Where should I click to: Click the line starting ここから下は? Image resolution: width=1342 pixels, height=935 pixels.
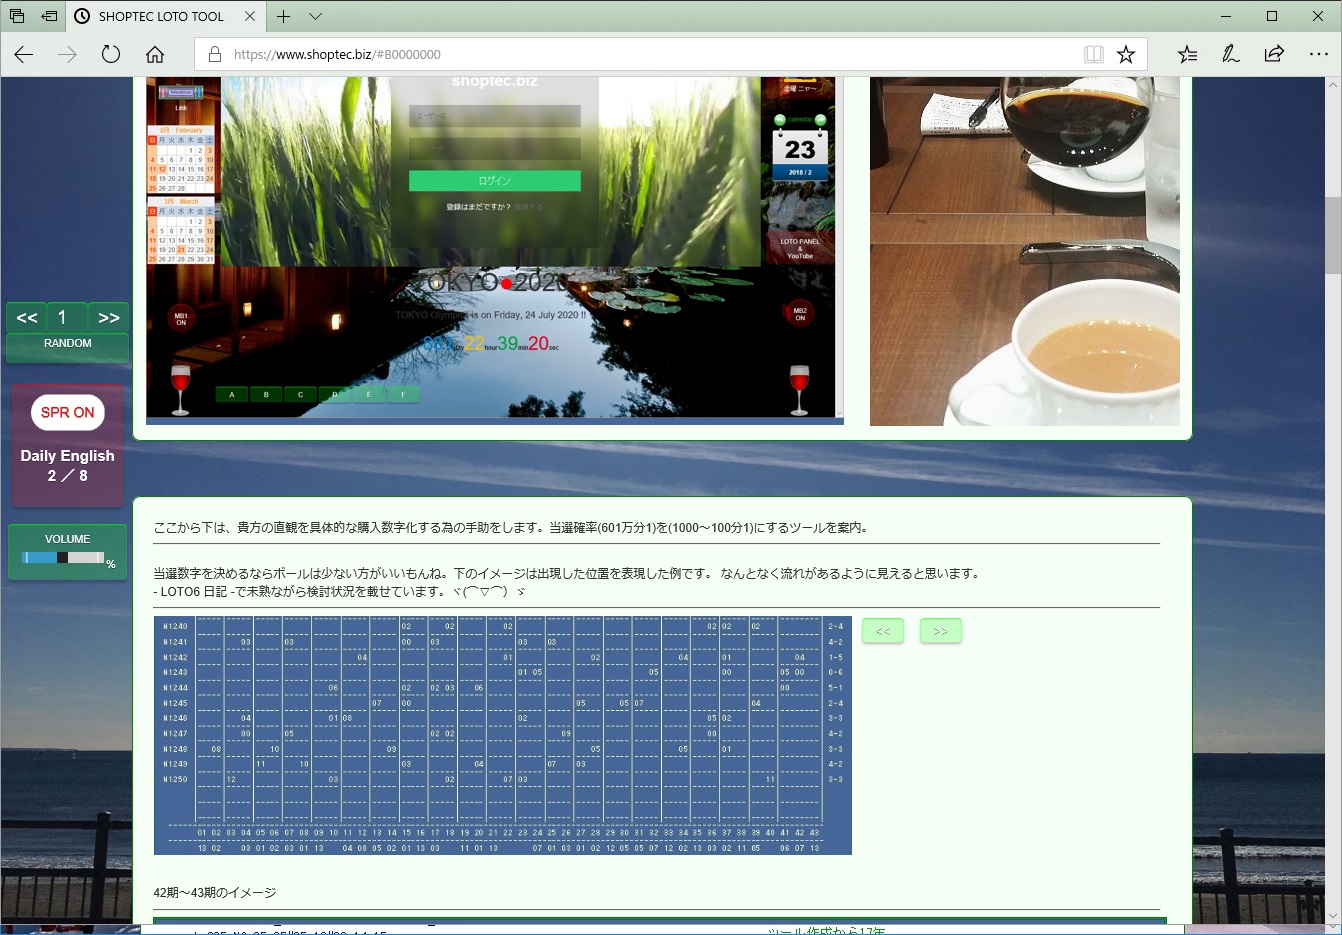512,528
